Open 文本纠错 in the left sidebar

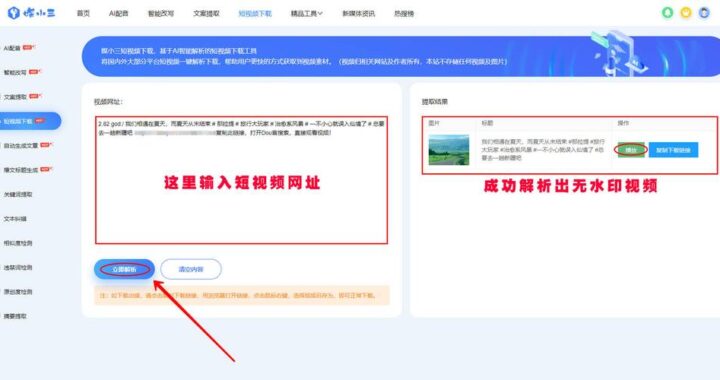pyautogui.click(x=15, y=219)
